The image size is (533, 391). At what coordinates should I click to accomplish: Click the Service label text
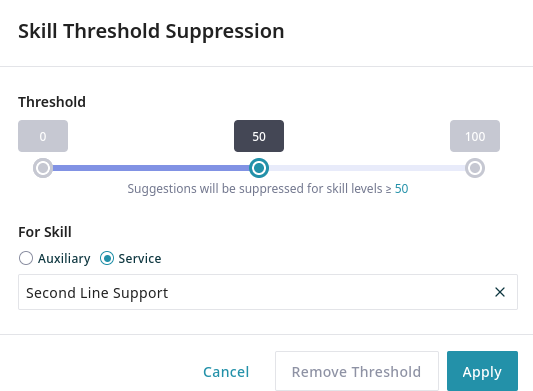140,259
